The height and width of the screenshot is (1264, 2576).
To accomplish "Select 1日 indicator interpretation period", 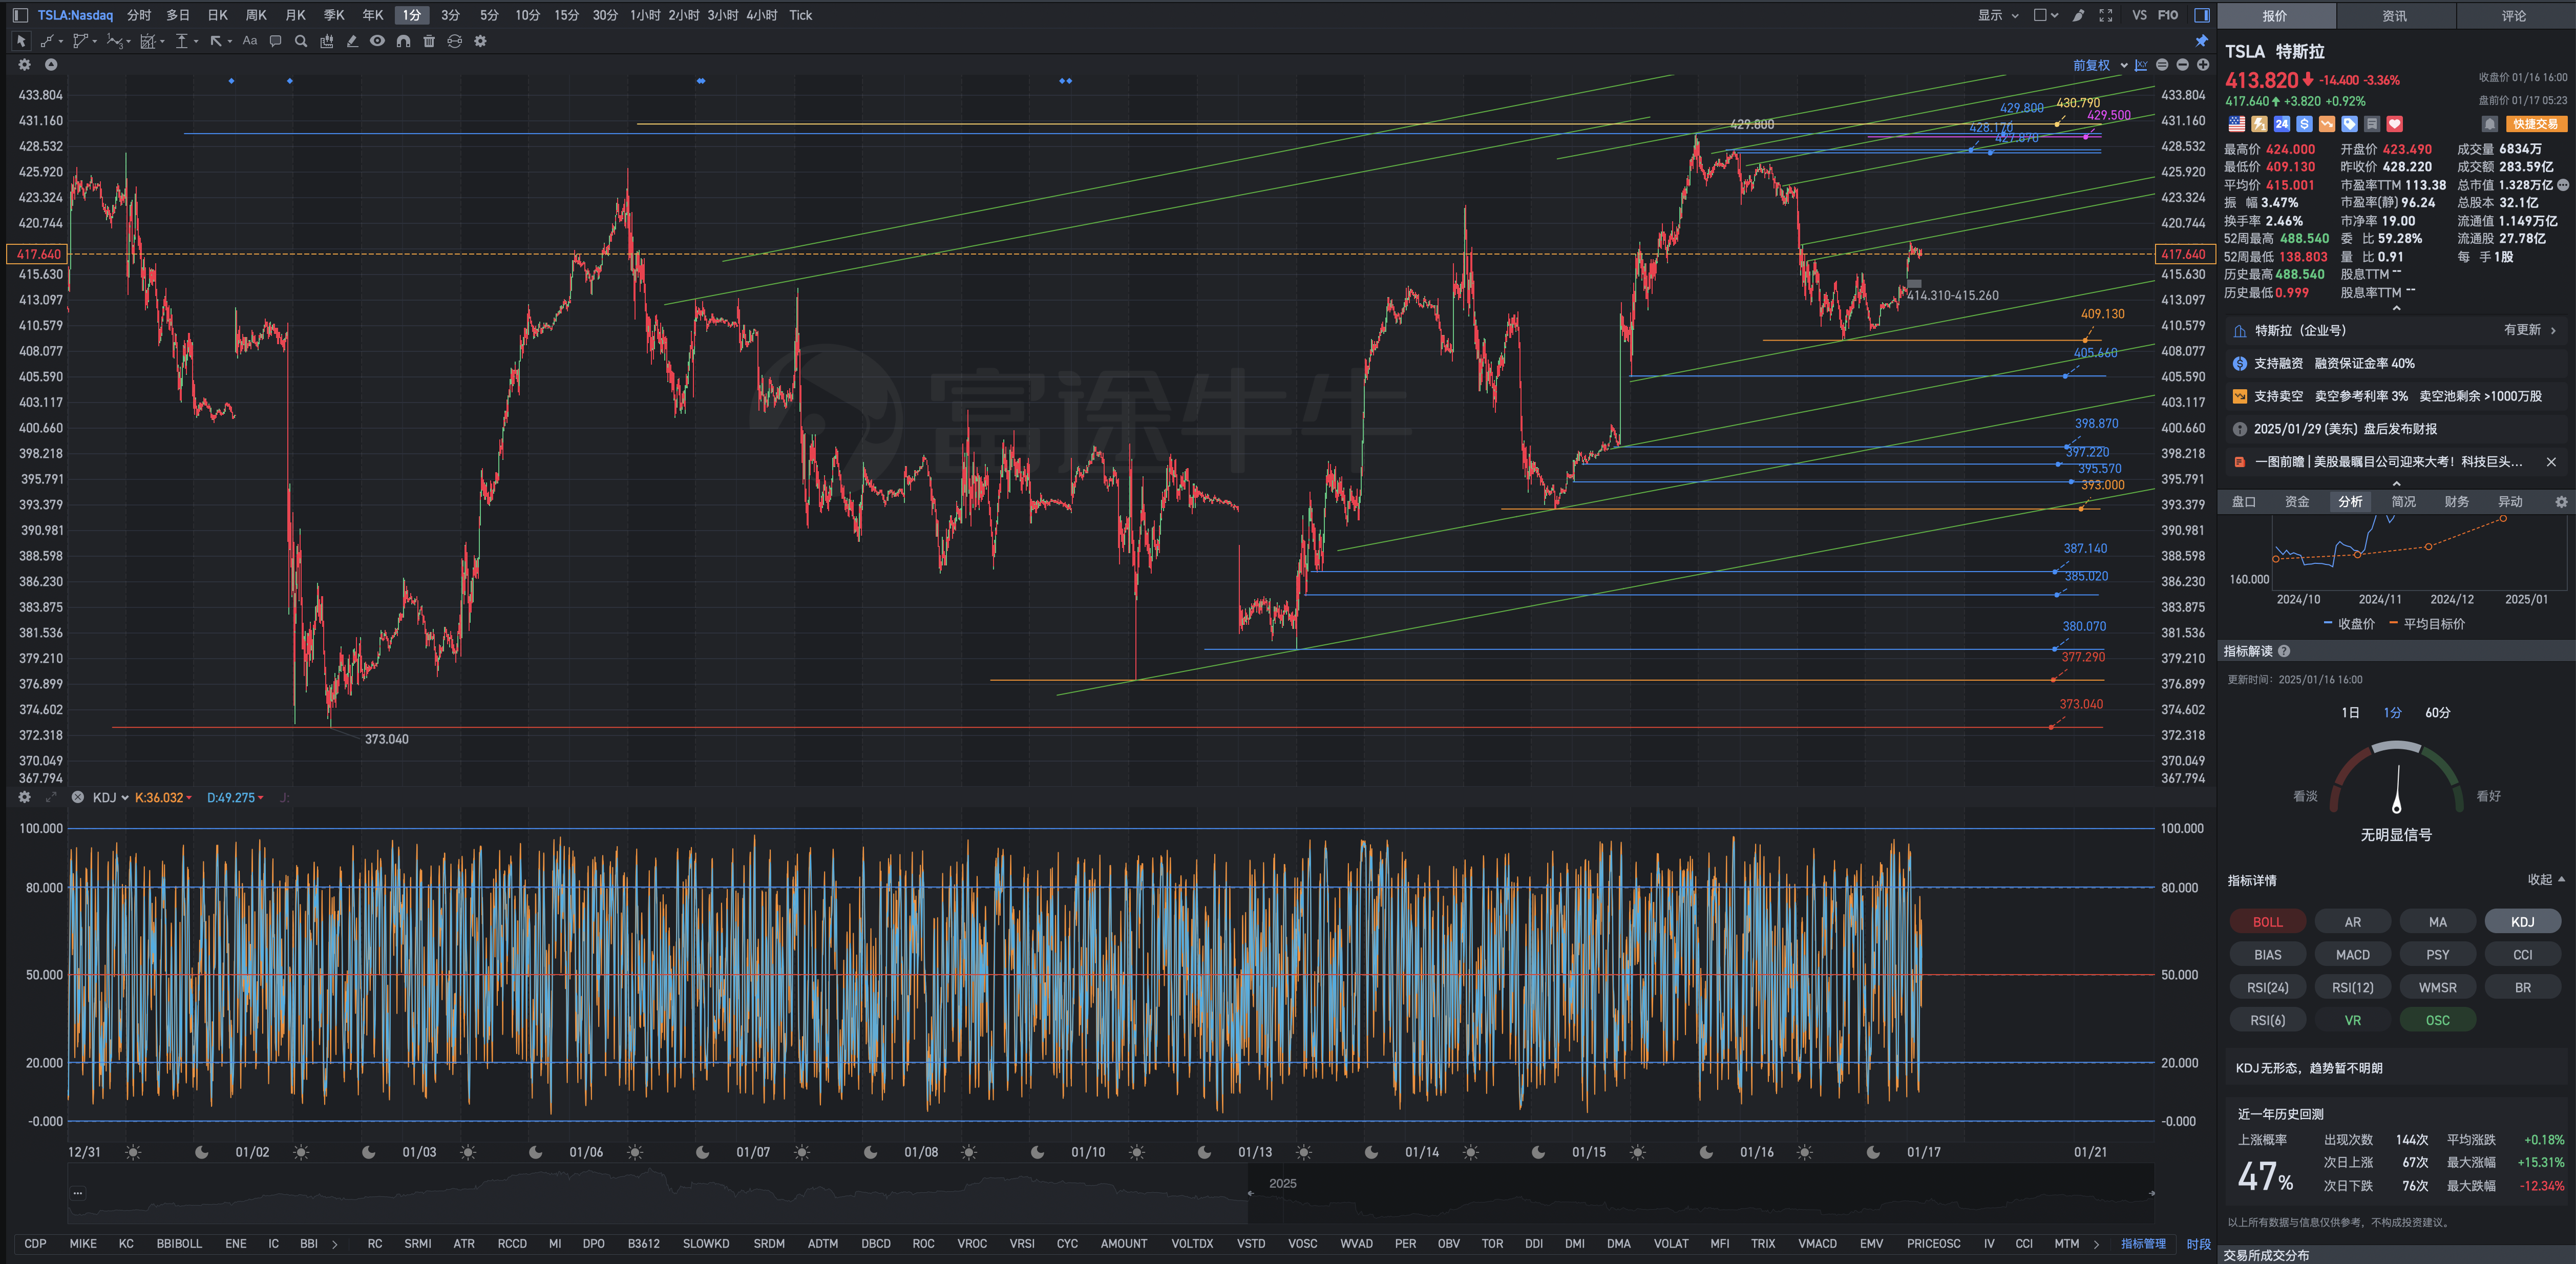I will (x=2350, y=713).
